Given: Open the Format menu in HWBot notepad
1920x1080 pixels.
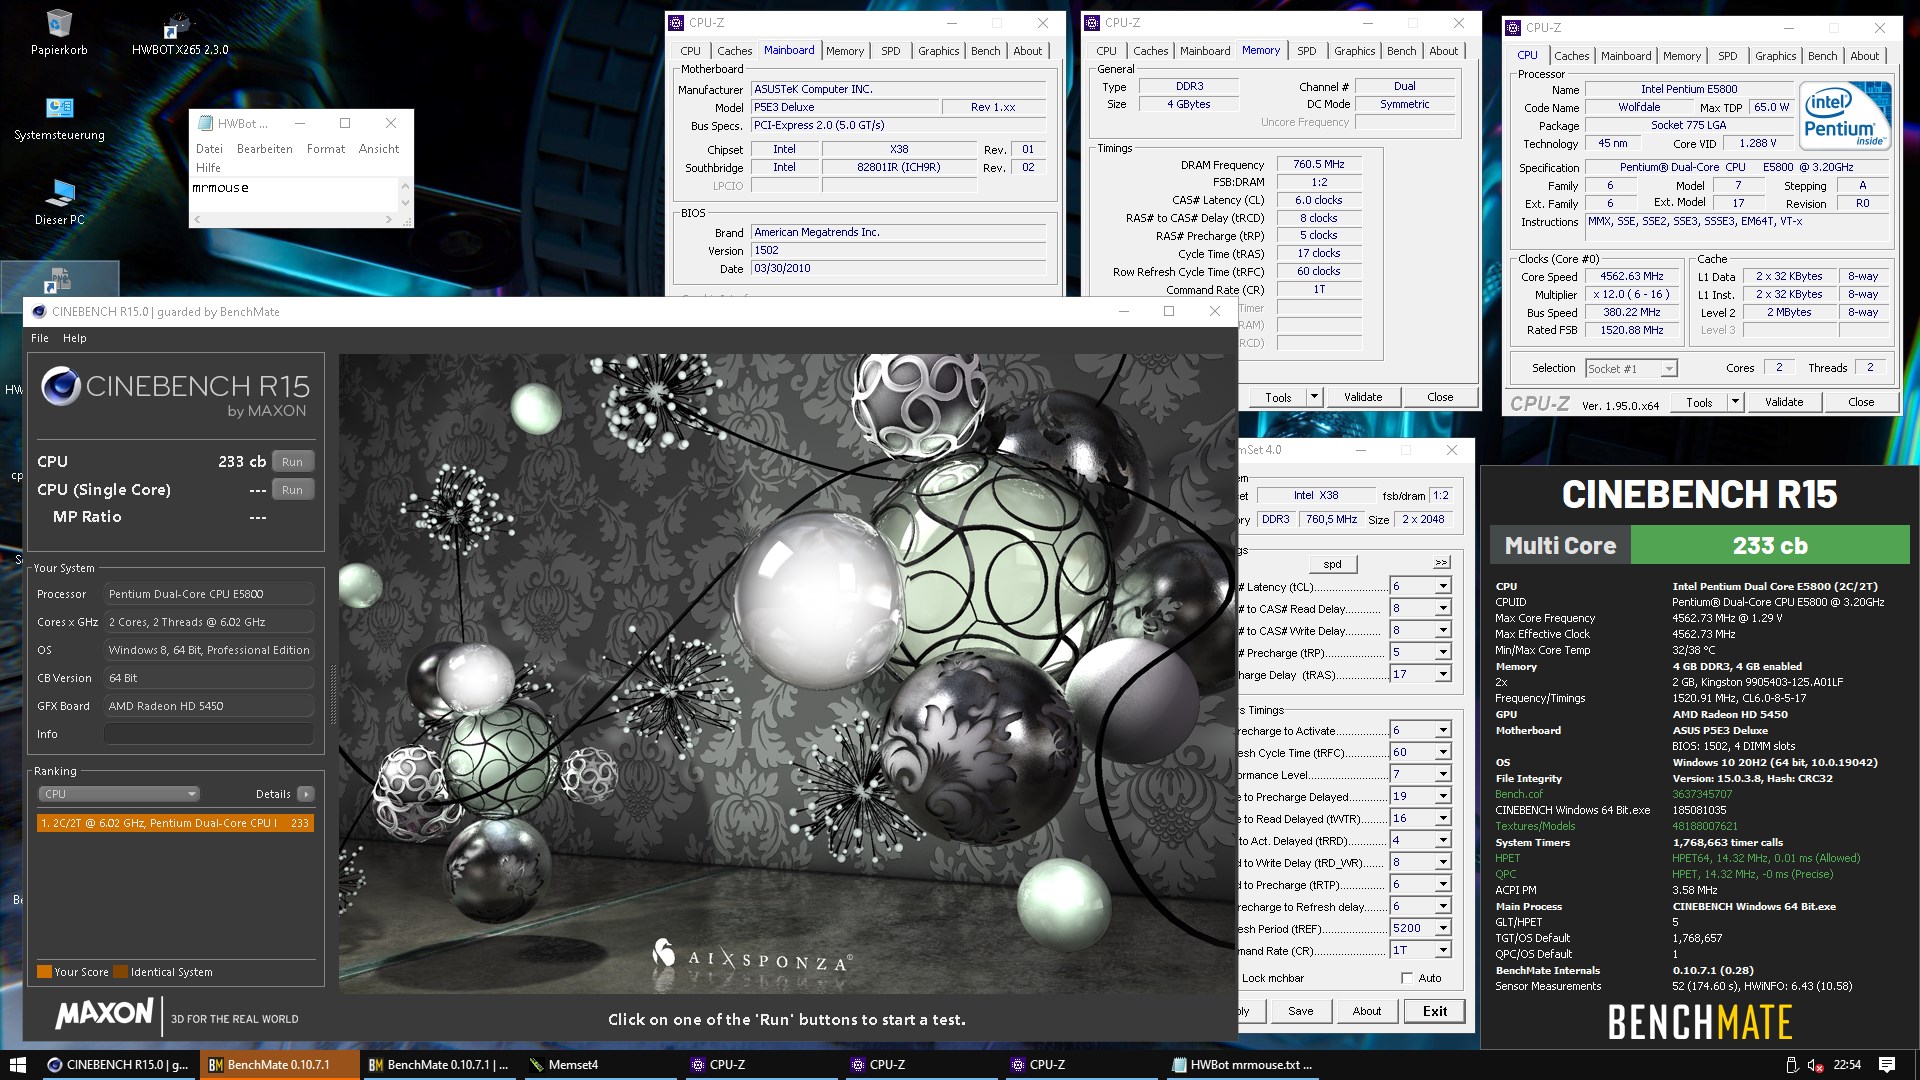Looking at the screenshot, I should (326, 149).
